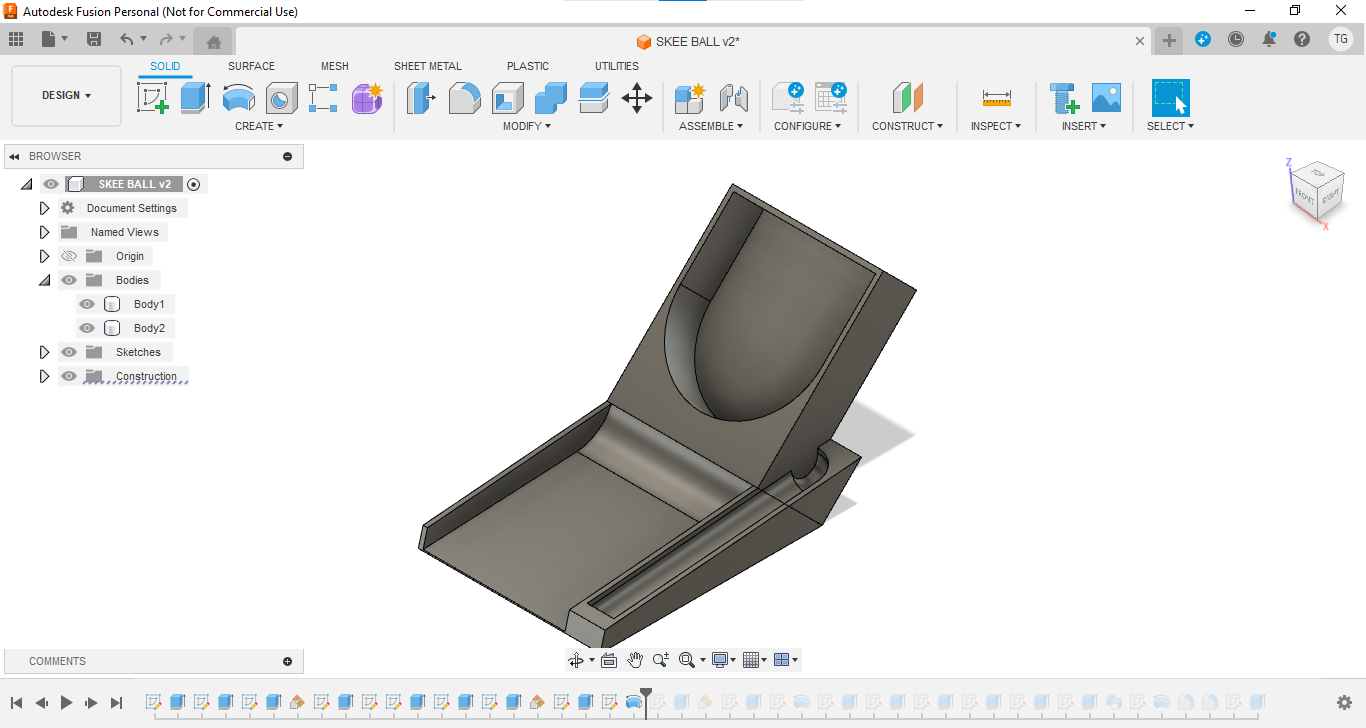The width and height of the screenshot is (1366, 728).
Task: Save the document with the disk icon
Action: pyautogui.click(x=94, y=39)
